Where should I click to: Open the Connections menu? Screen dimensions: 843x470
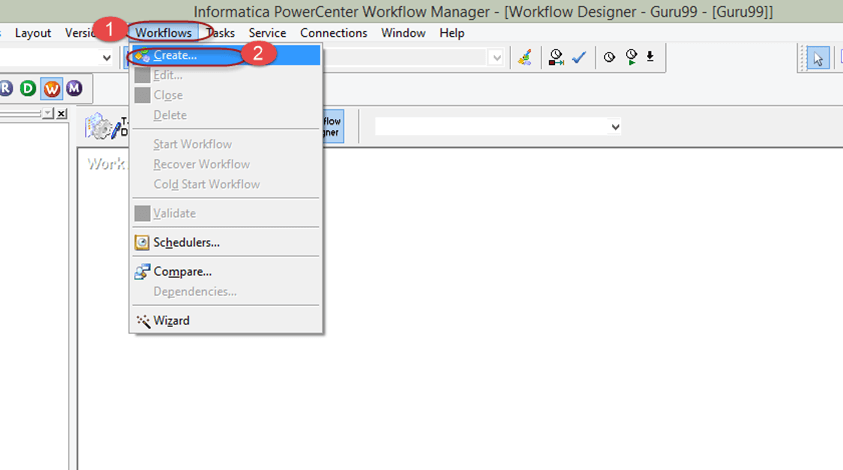(x=333, y=33)
